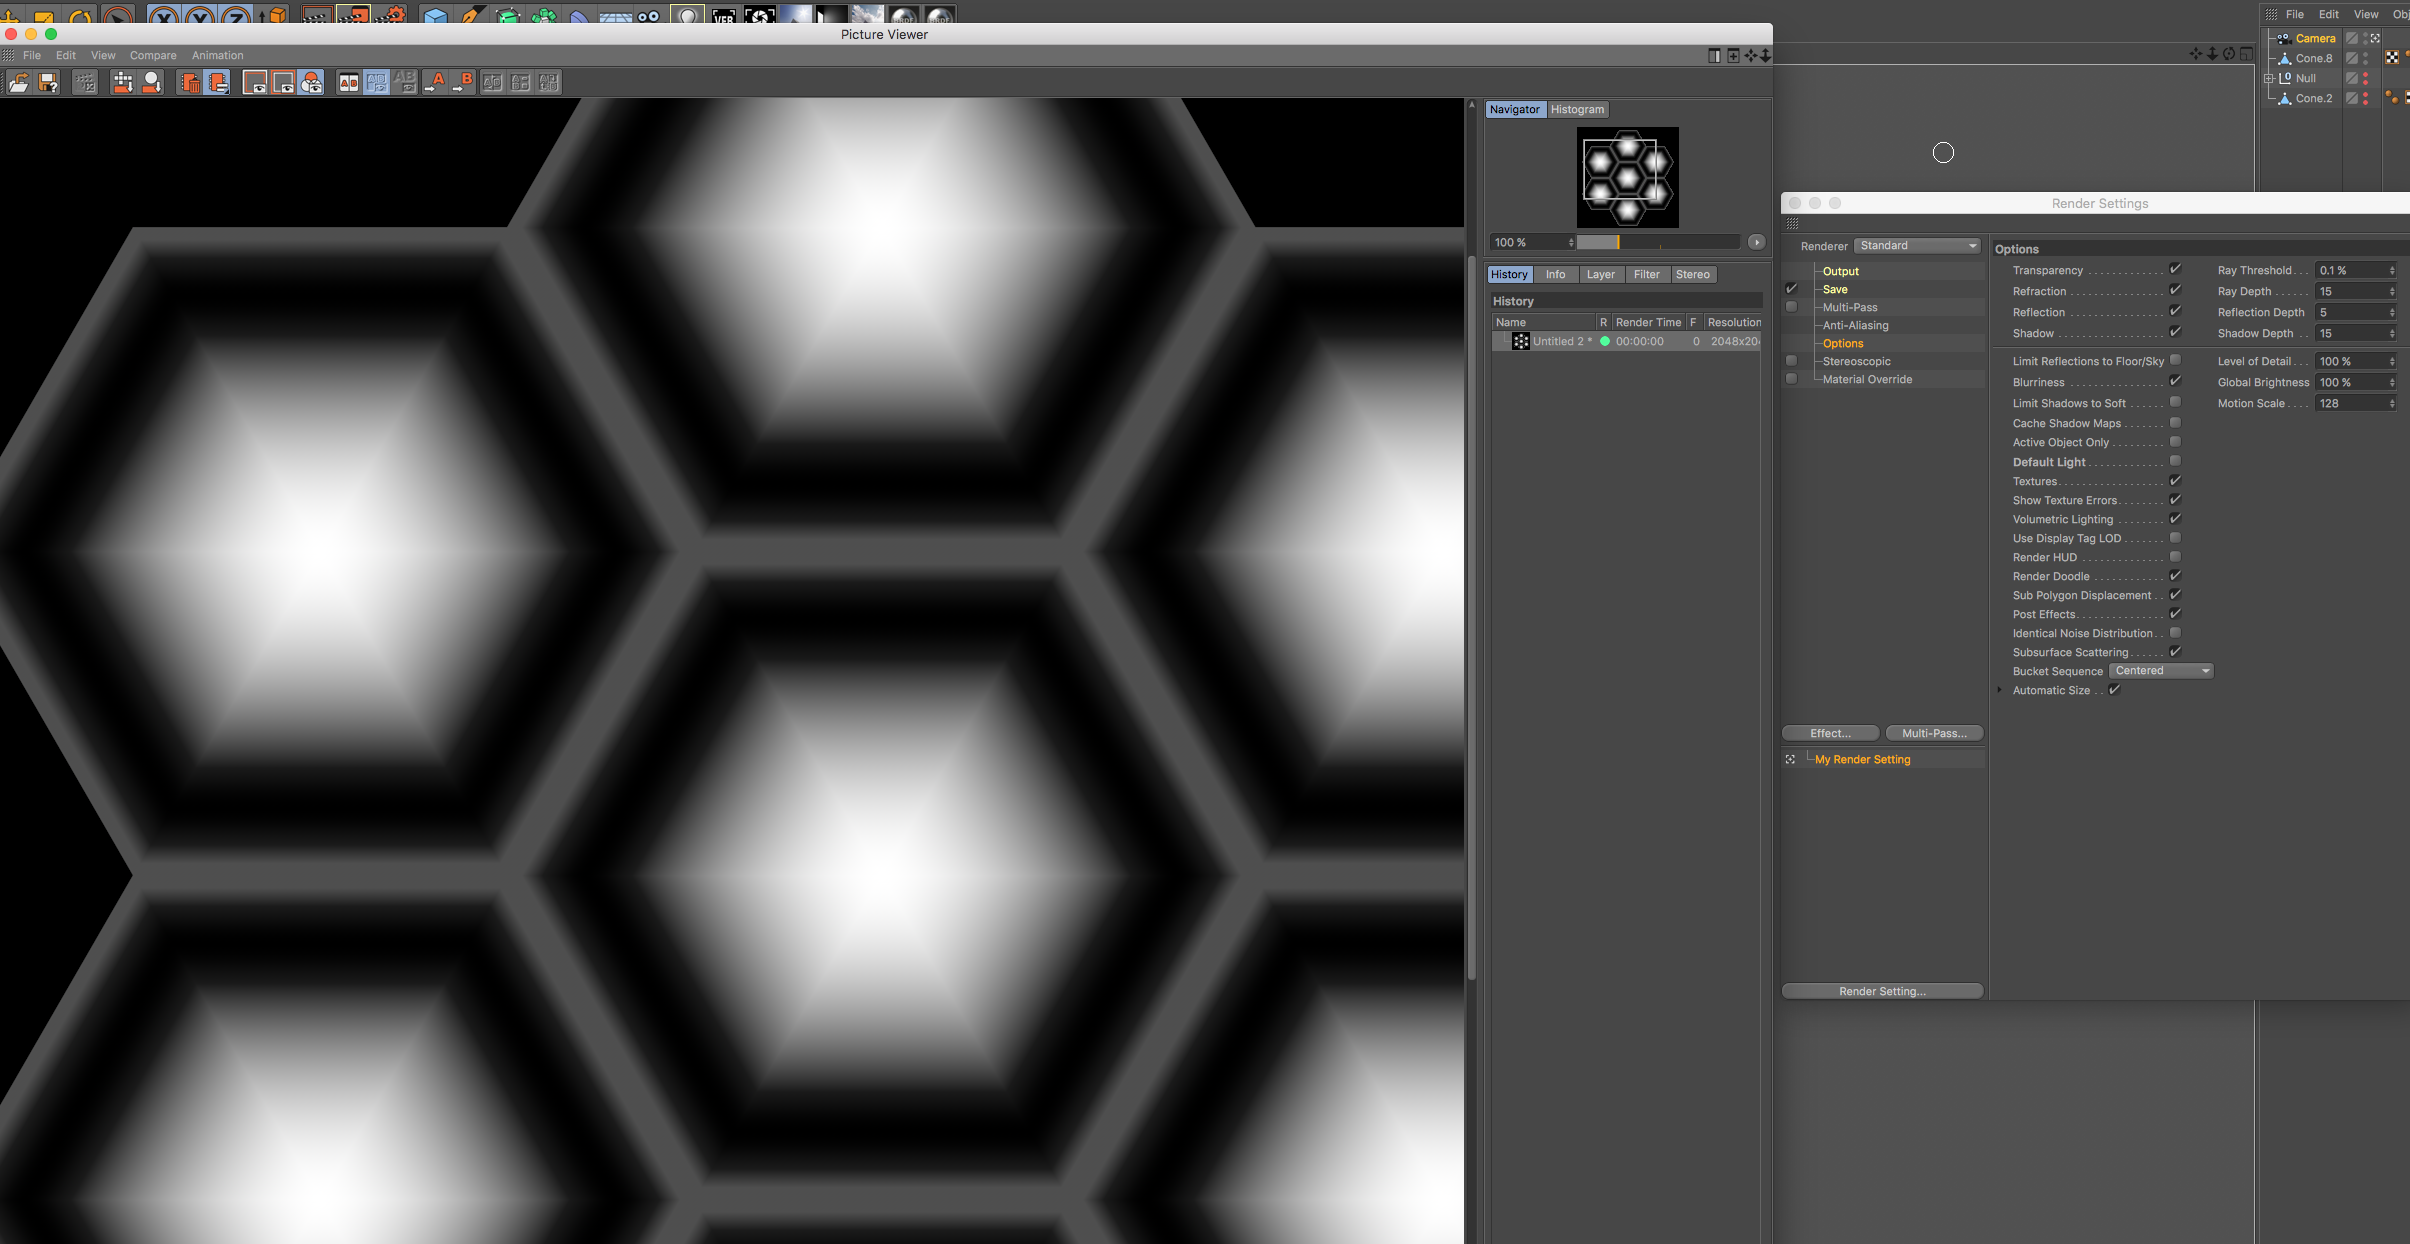
Task: Click the Render Setting... button
Action: (x=1882, y=991)
